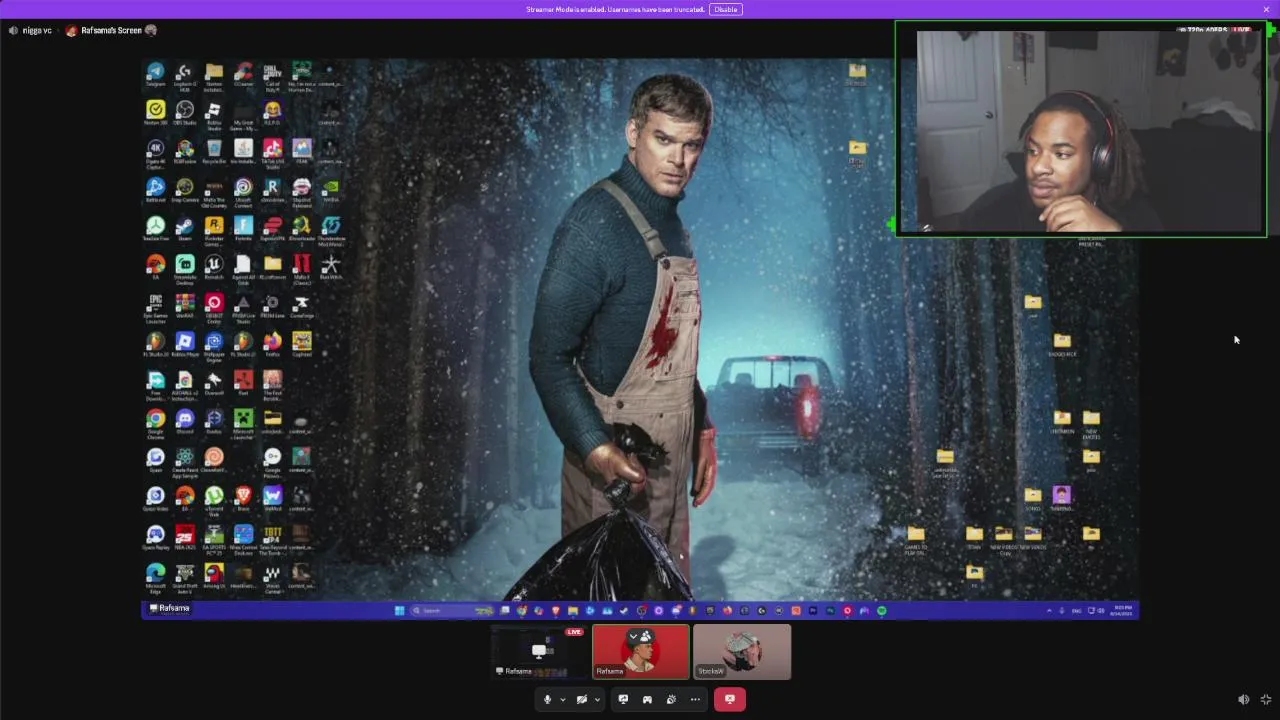Viewport: 1280px width, 720px height.
Task: Toggle the camera on or off
Action: [x=581, y=699]
